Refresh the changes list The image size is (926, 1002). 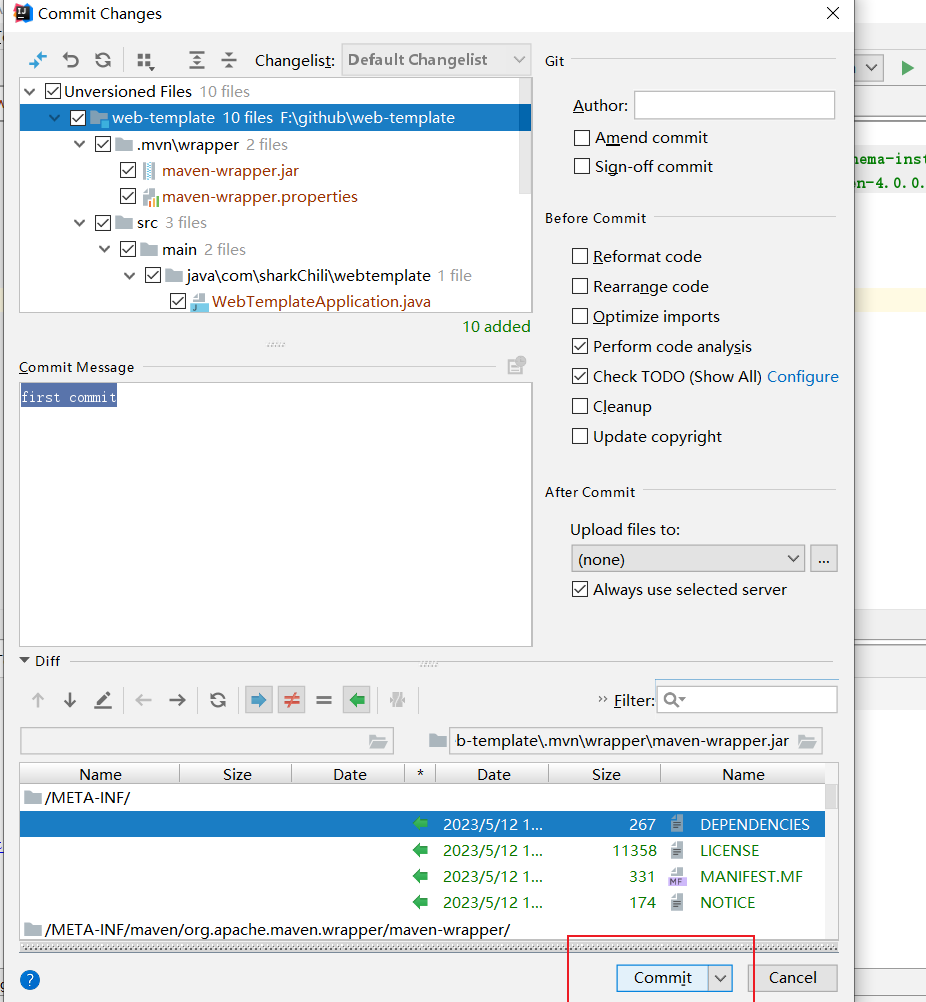point(103,60)
